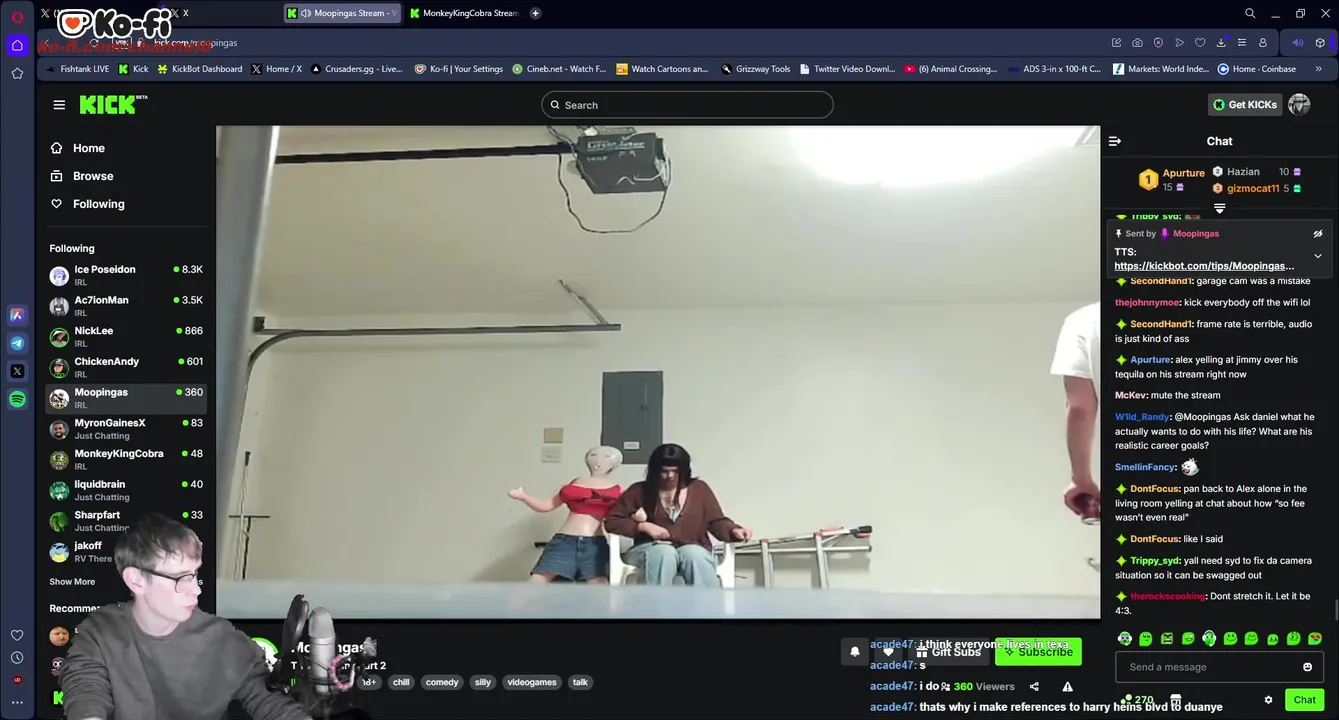Hide the pinned message eye icon
1339x720 pixels.
[x=1317, y=233]
